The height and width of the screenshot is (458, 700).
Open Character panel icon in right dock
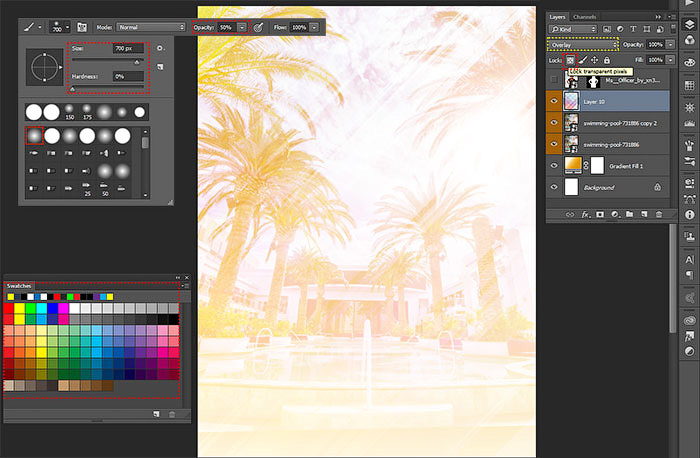point(689,259)
